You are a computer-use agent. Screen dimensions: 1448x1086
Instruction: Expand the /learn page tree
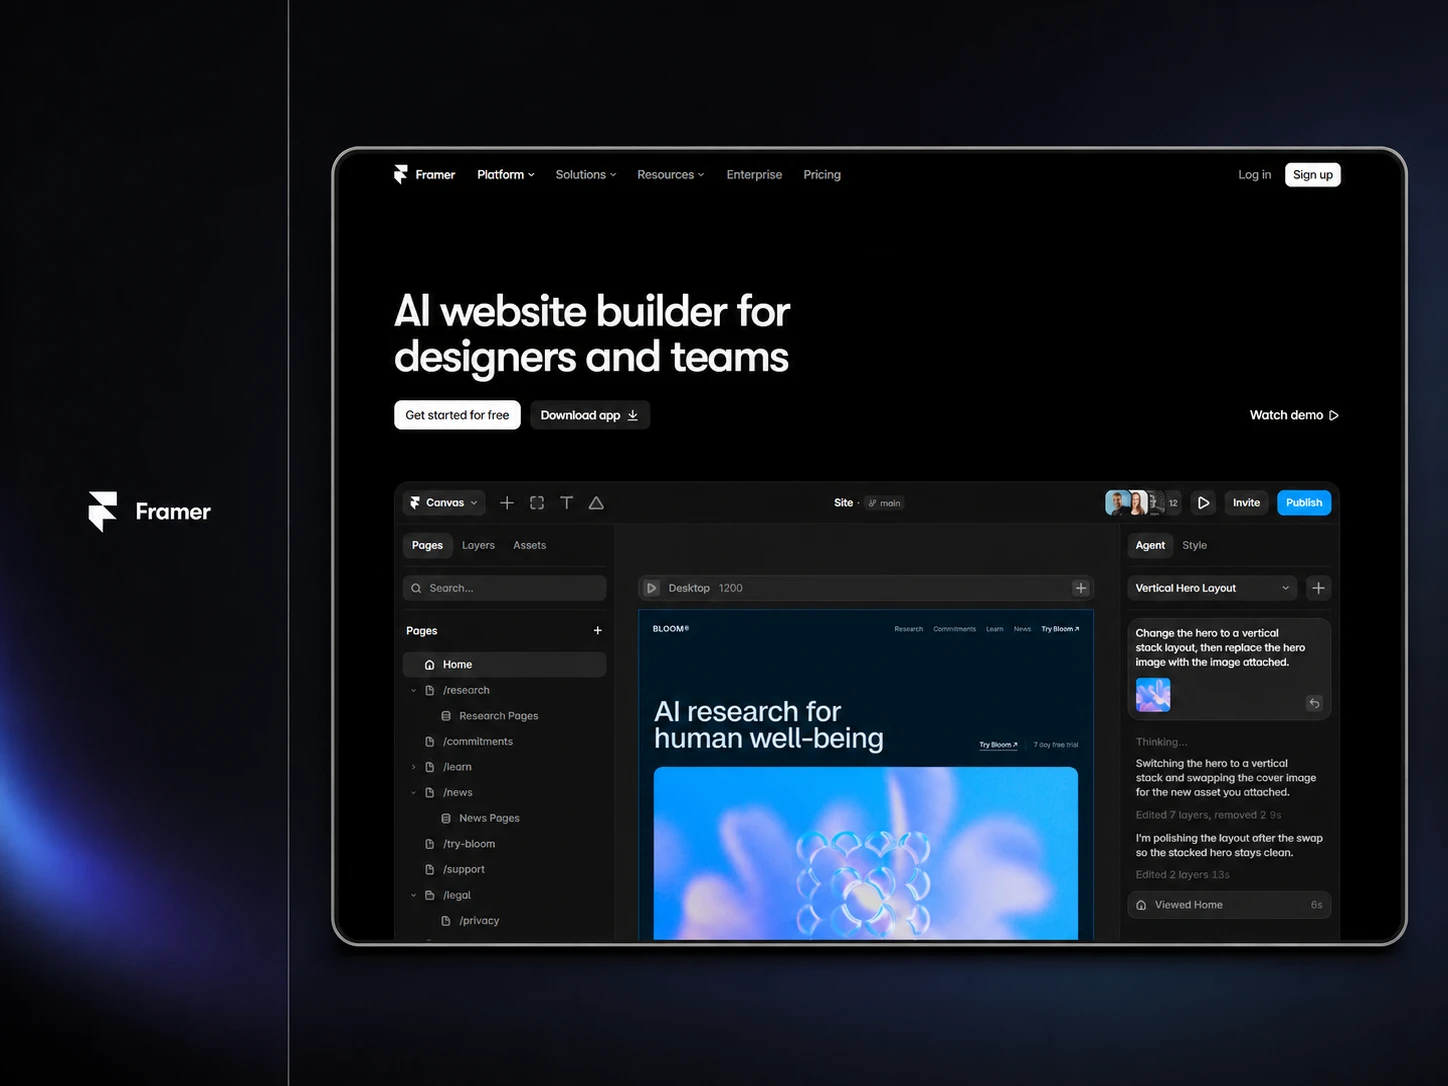[x=413, y=768]
